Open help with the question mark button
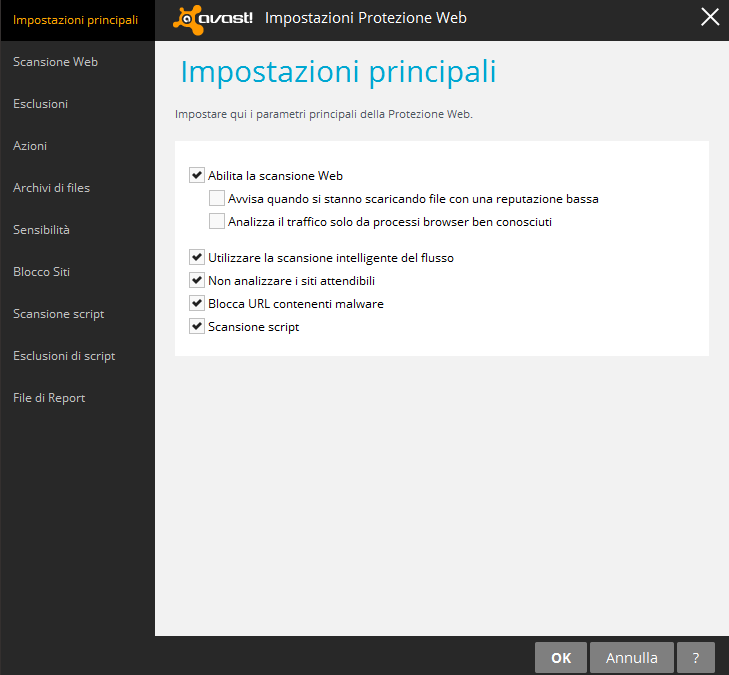This screenshot has height=675, width=729. [x=696, y=658]
